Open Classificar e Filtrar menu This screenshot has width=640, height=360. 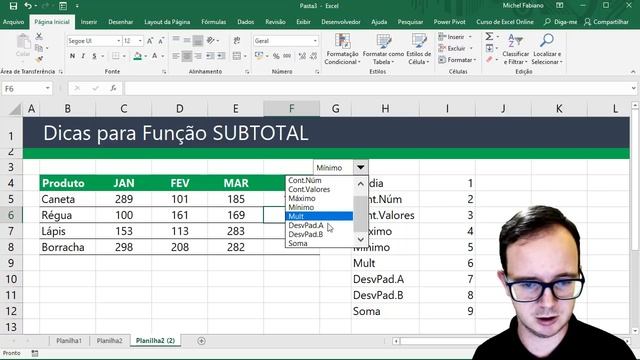tap(516, 49)
